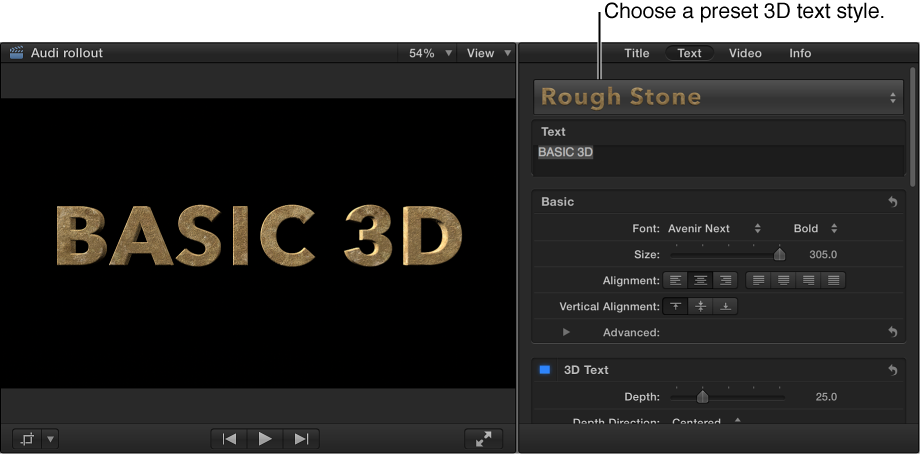
Task: Go to previous edit point
Action: tap(229, 439)
